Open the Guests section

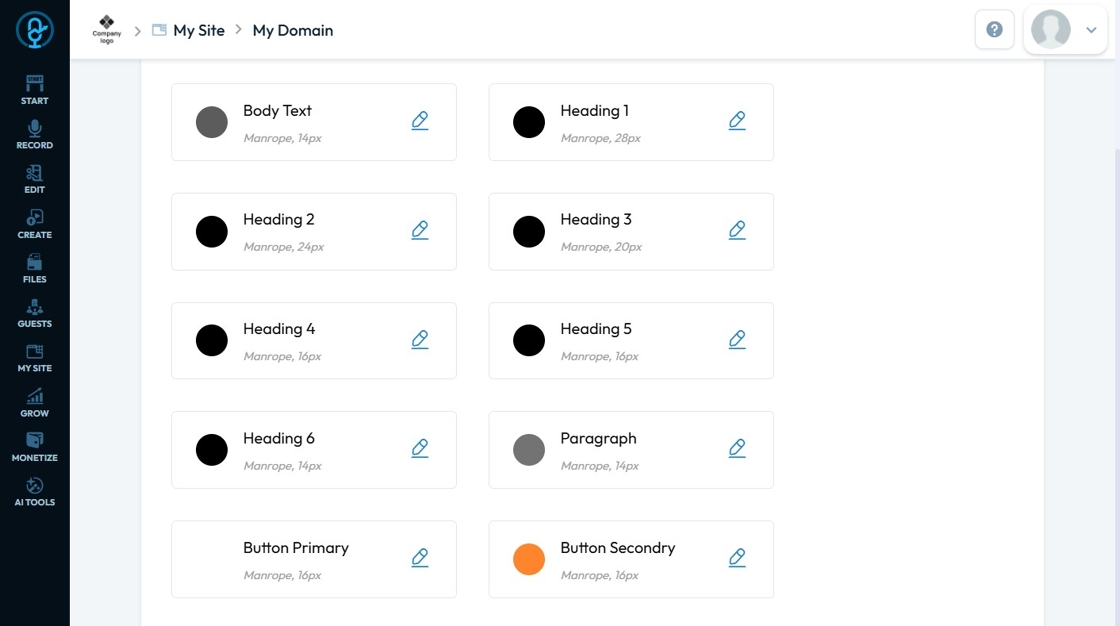pyautogui.click(x=34, y=313)
